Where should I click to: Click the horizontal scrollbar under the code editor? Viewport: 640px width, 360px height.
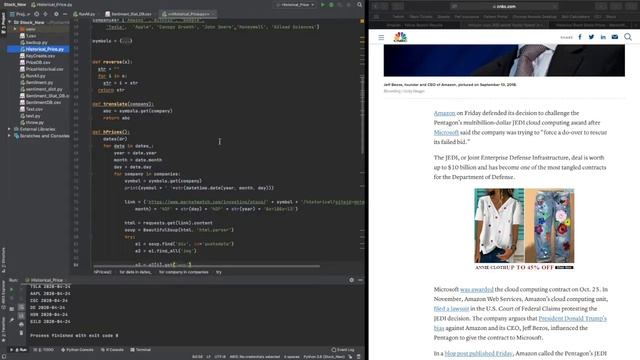(x=206, y=266)
